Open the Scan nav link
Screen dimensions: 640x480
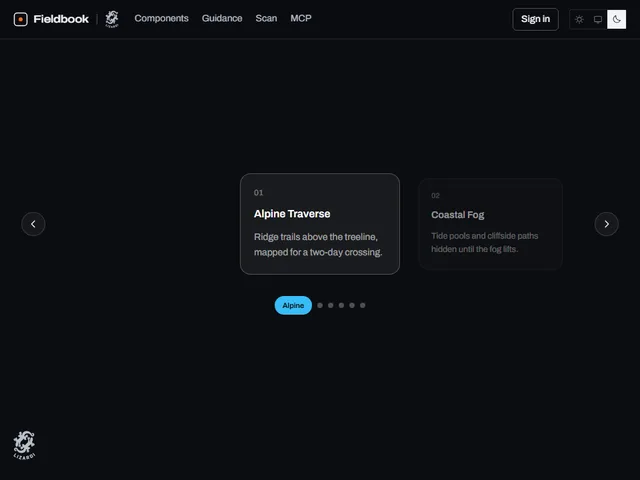pyautogui.click(x=266, y=18)
